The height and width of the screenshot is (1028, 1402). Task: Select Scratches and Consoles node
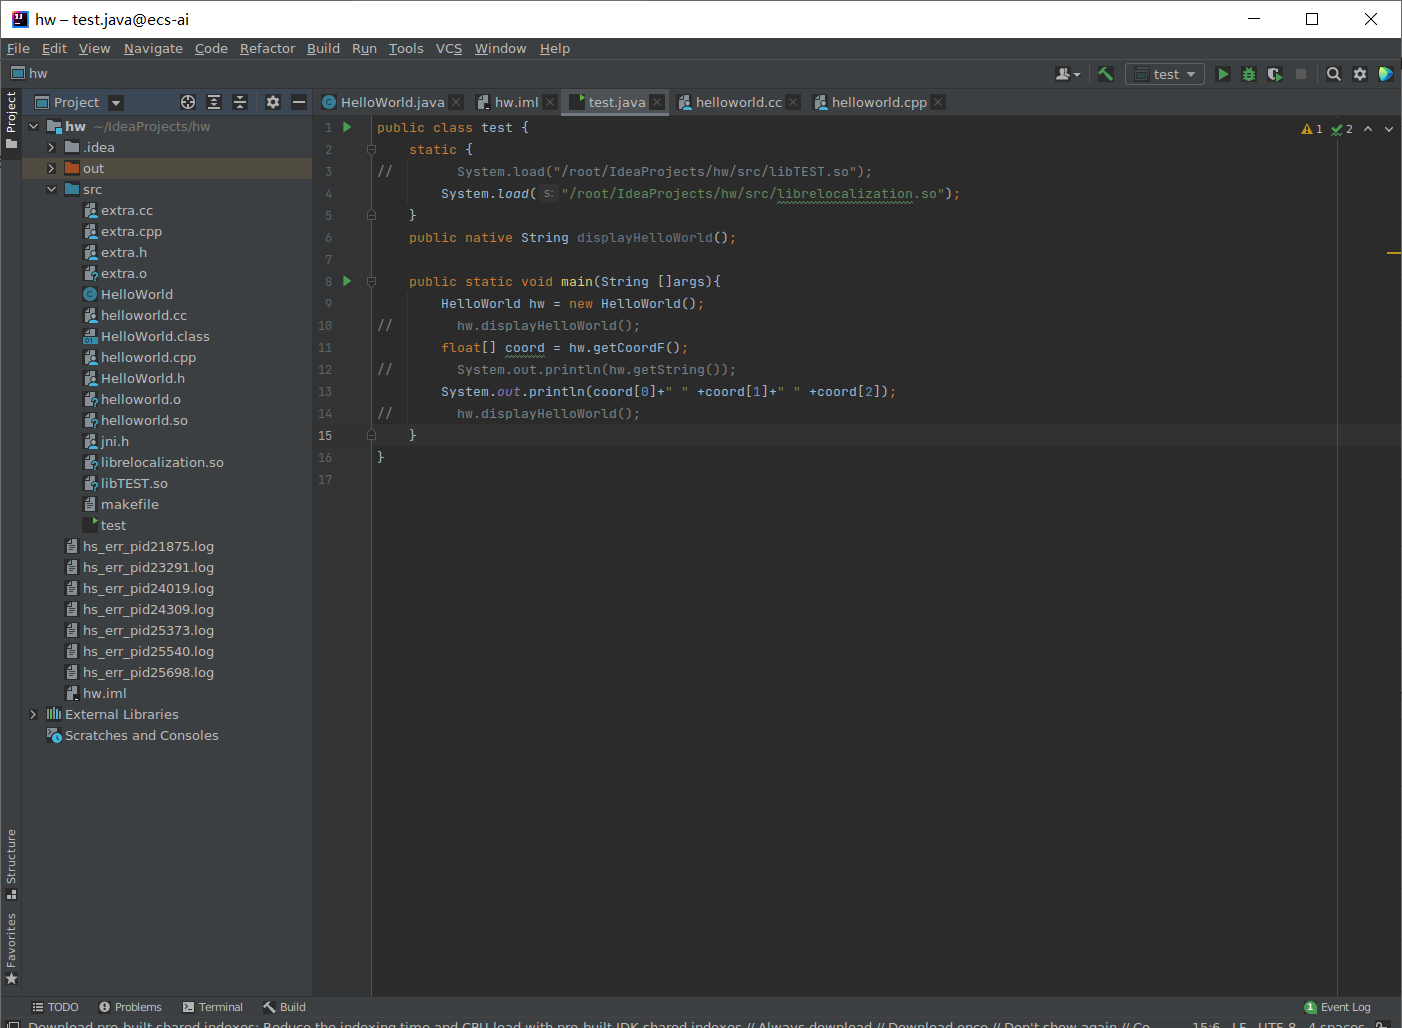141,735
